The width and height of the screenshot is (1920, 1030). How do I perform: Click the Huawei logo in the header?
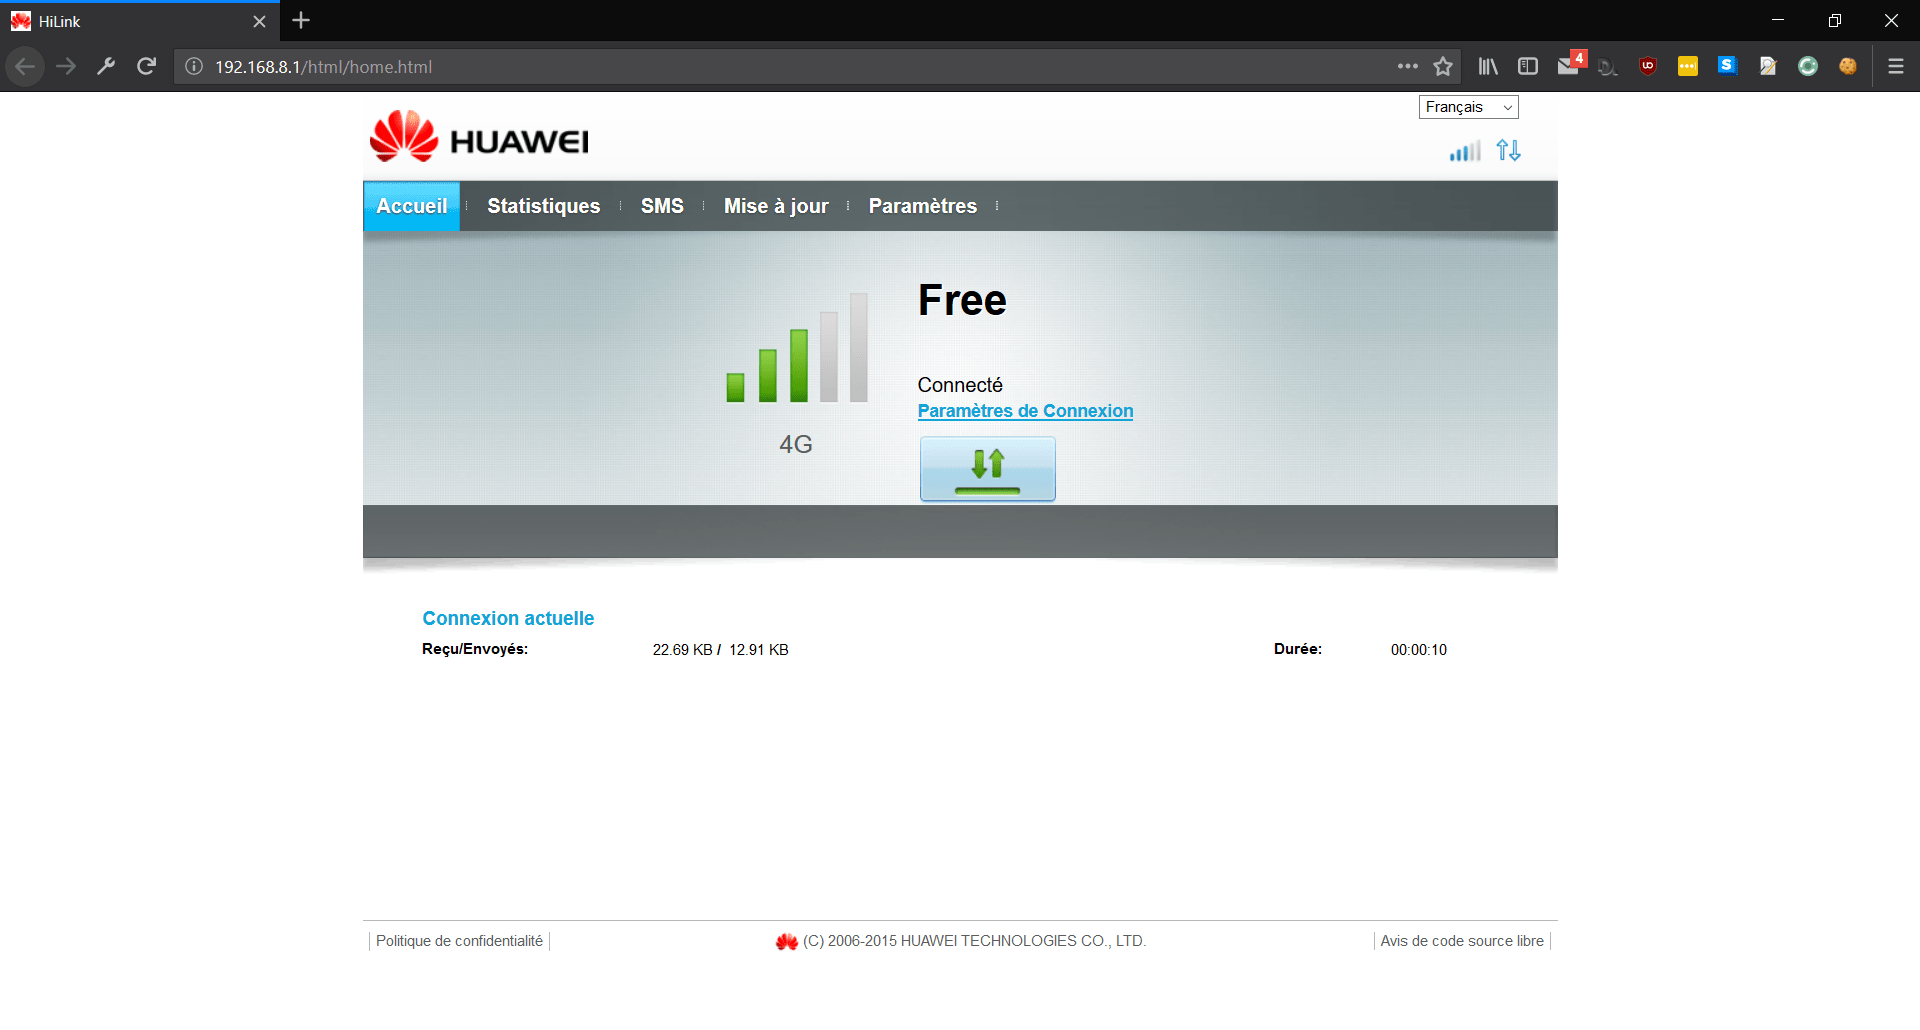(x=479, y=137)
